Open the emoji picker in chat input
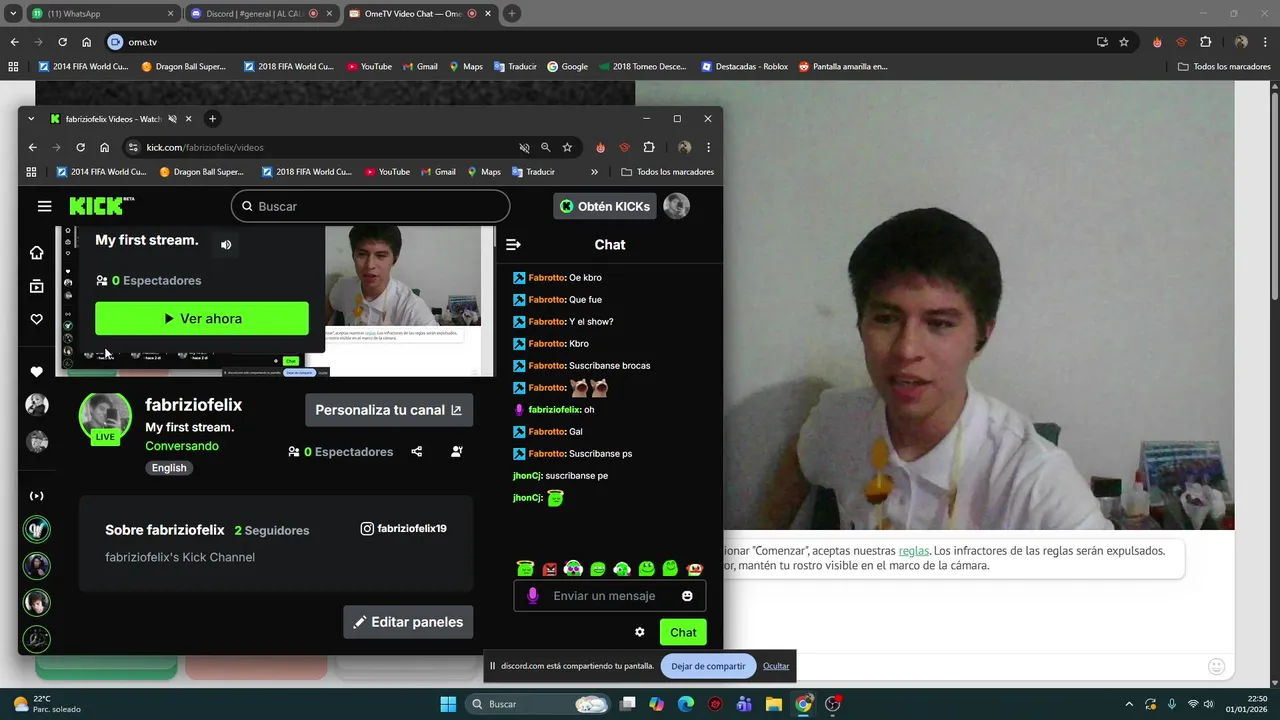The width and height of the screenshot is (1280, 720). (687, 596)
